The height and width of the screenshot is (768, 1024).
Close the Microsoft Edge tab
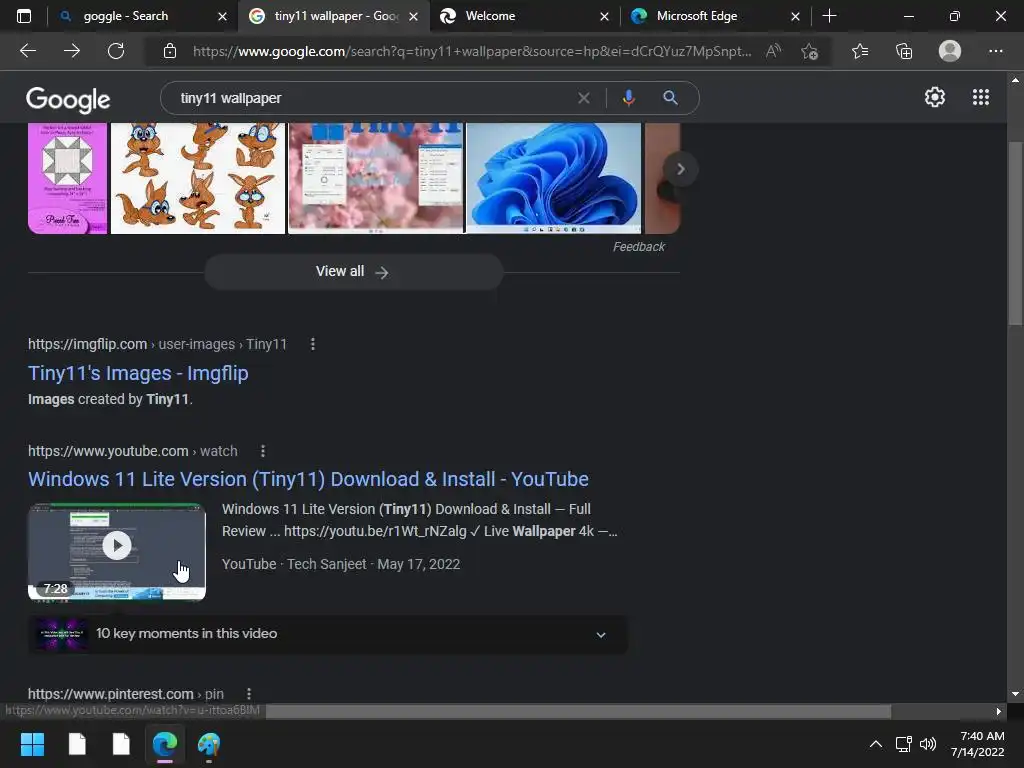pos(795,16)
